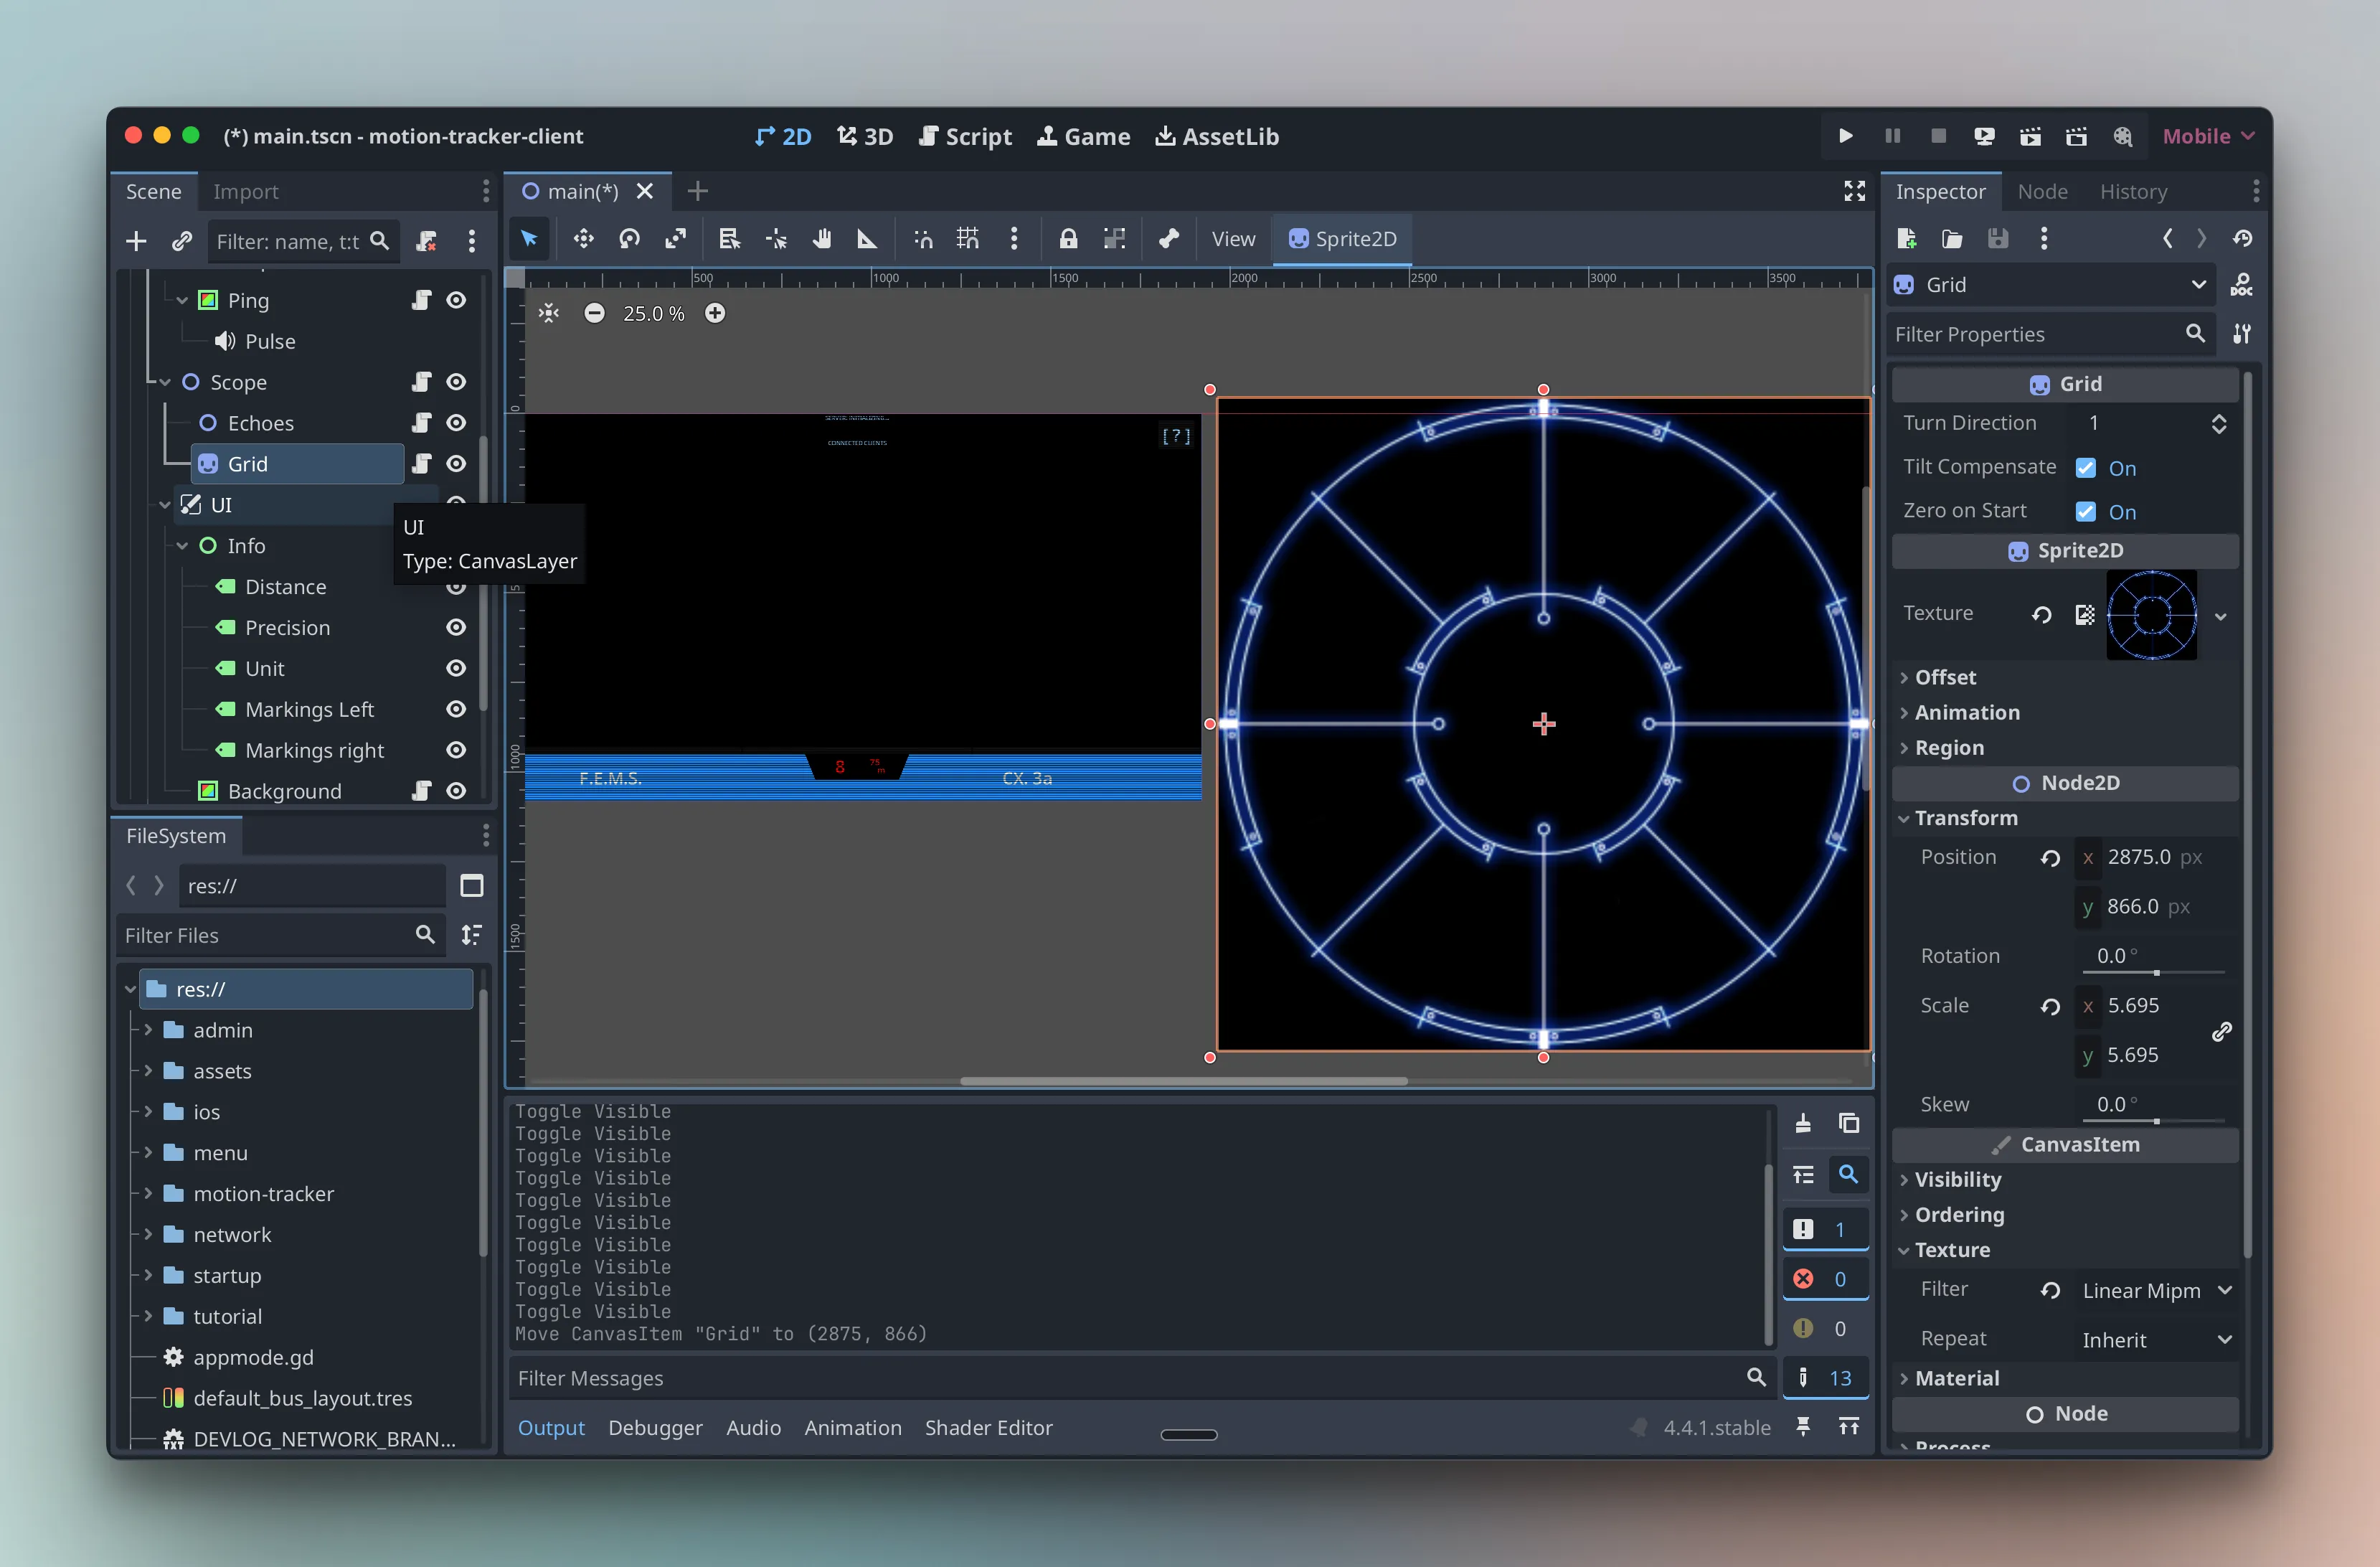Viewport: 2380px width, 1567px height.
Task: Switch to the Script workspace
Action: pyautogui.click(x=965, y=136)
